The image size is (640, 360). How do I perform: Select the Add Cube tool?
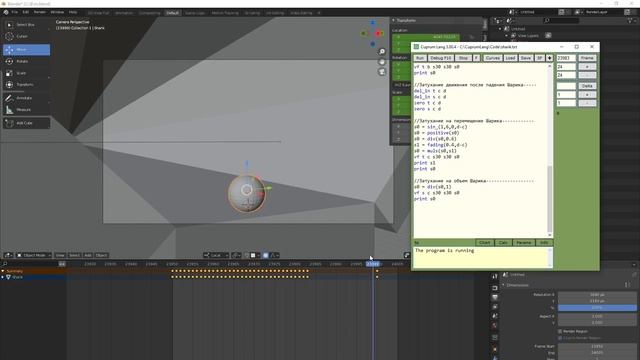[x=26, y=123]
